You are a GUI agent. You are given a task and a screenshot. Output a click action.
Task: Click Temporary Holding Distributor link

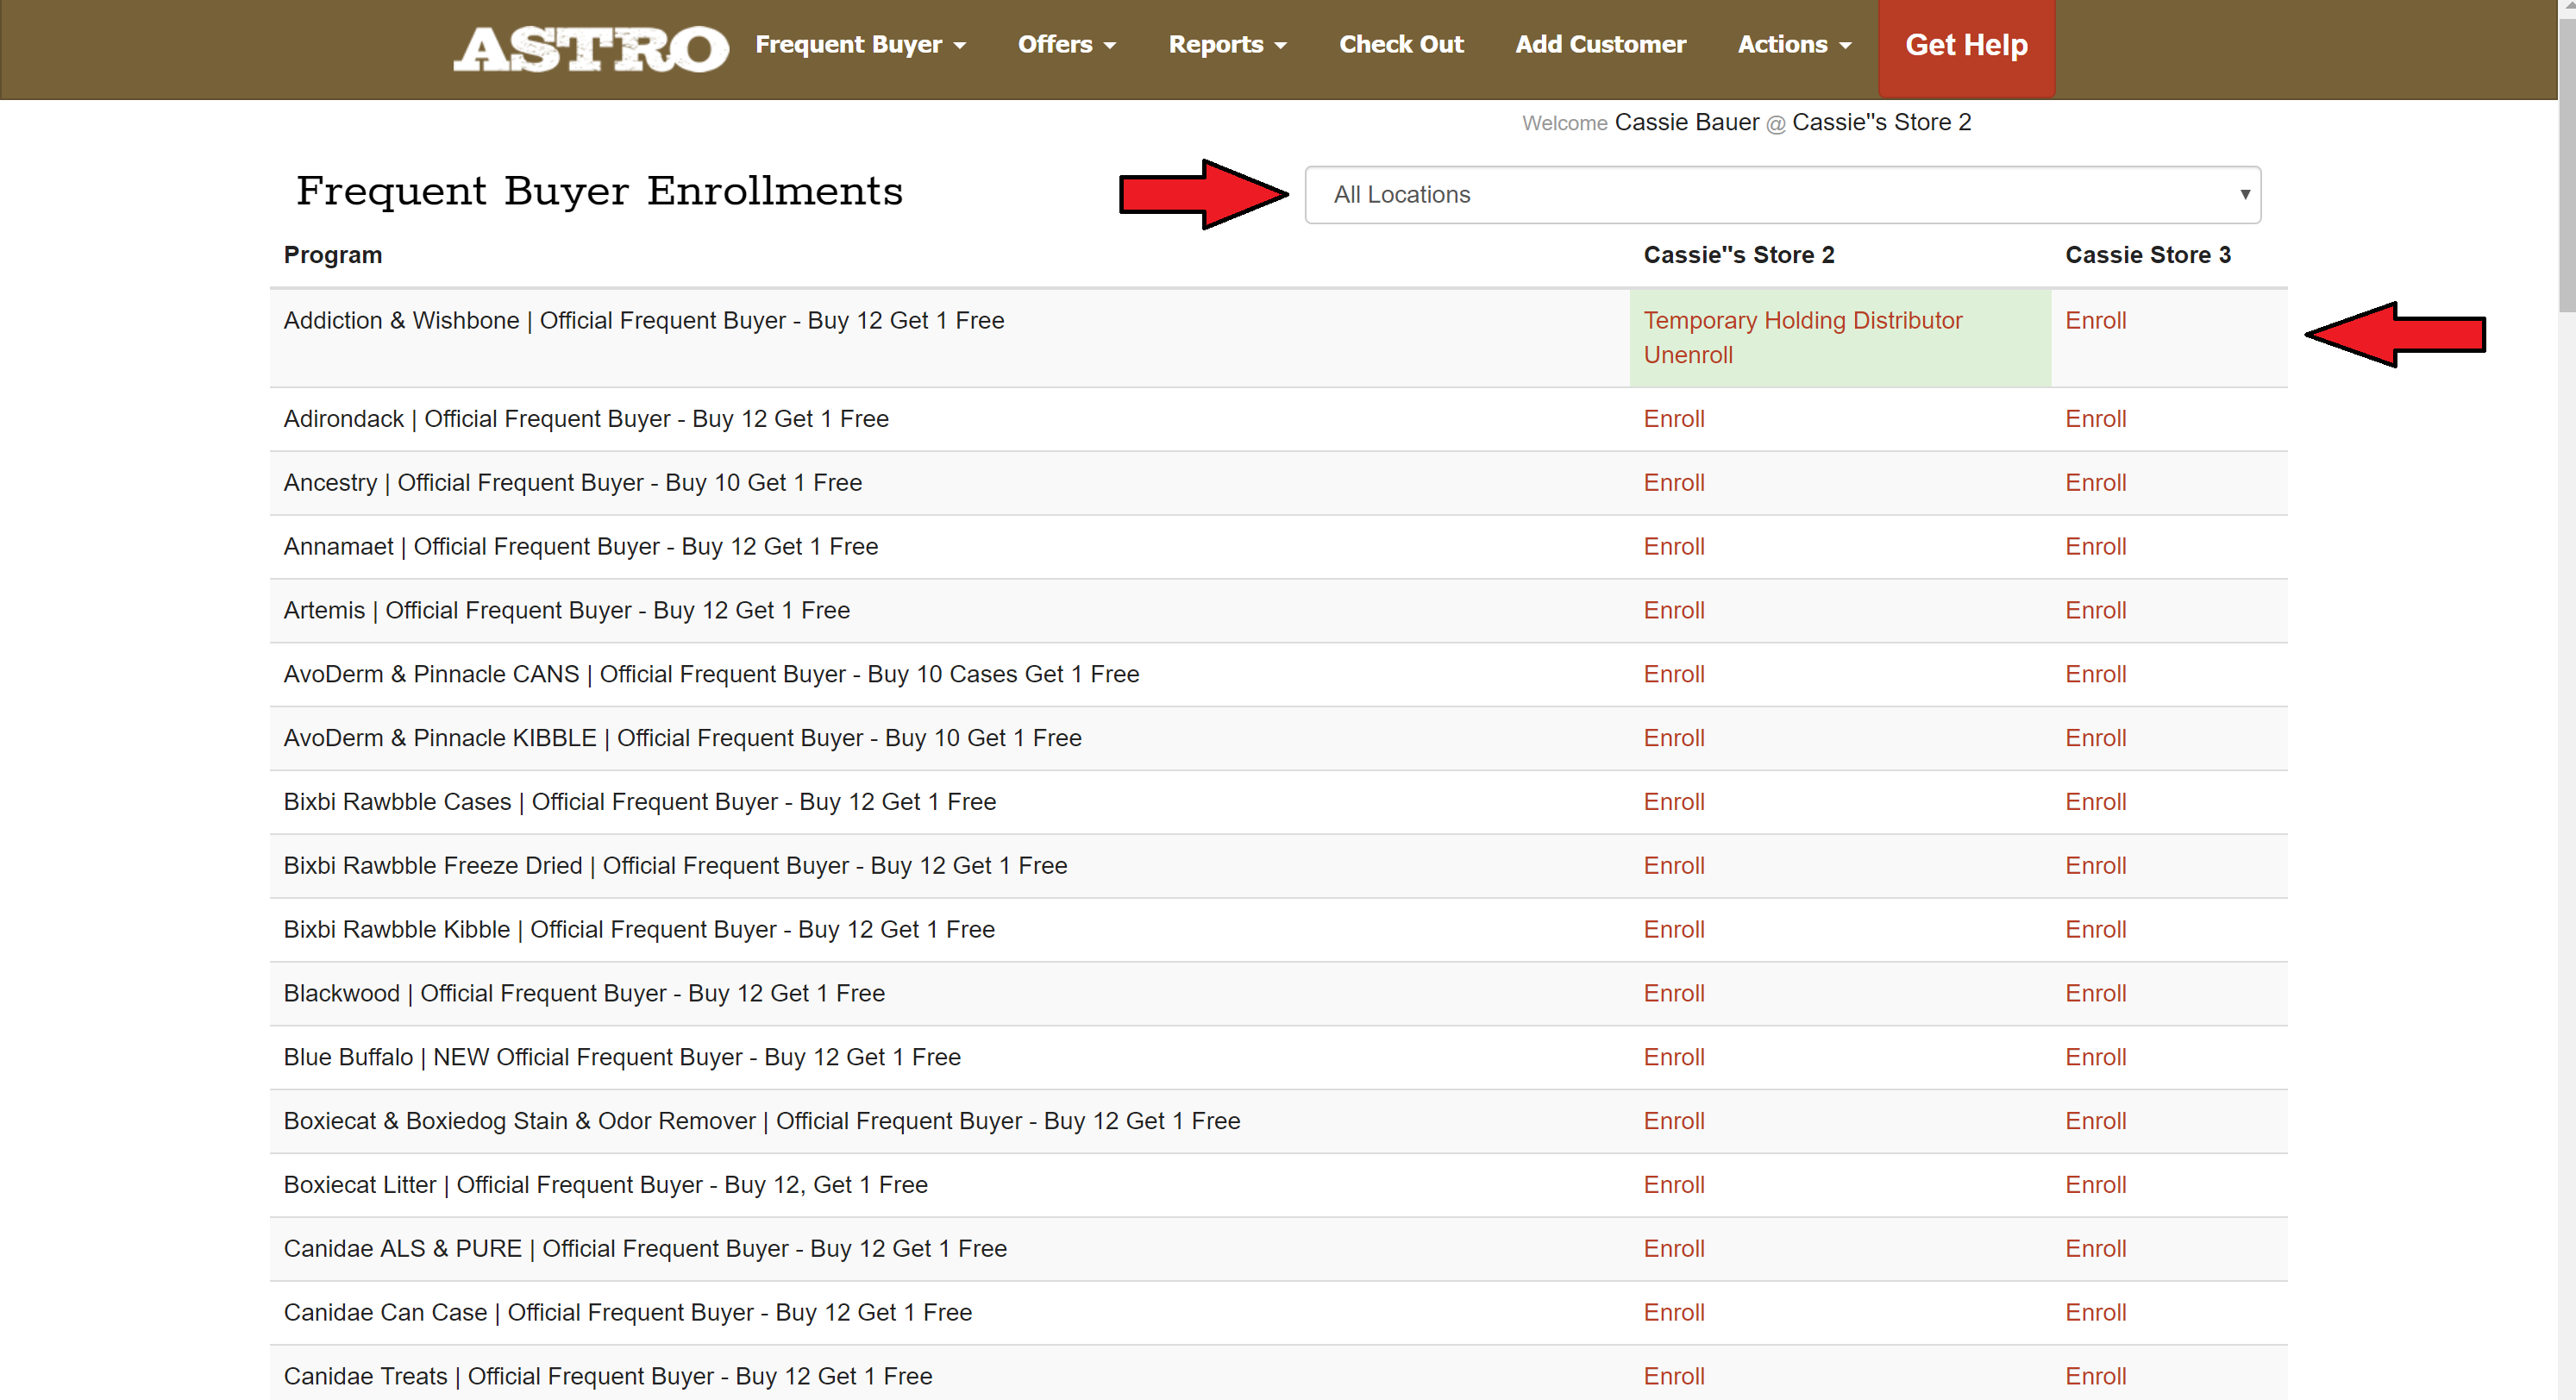1802,320
